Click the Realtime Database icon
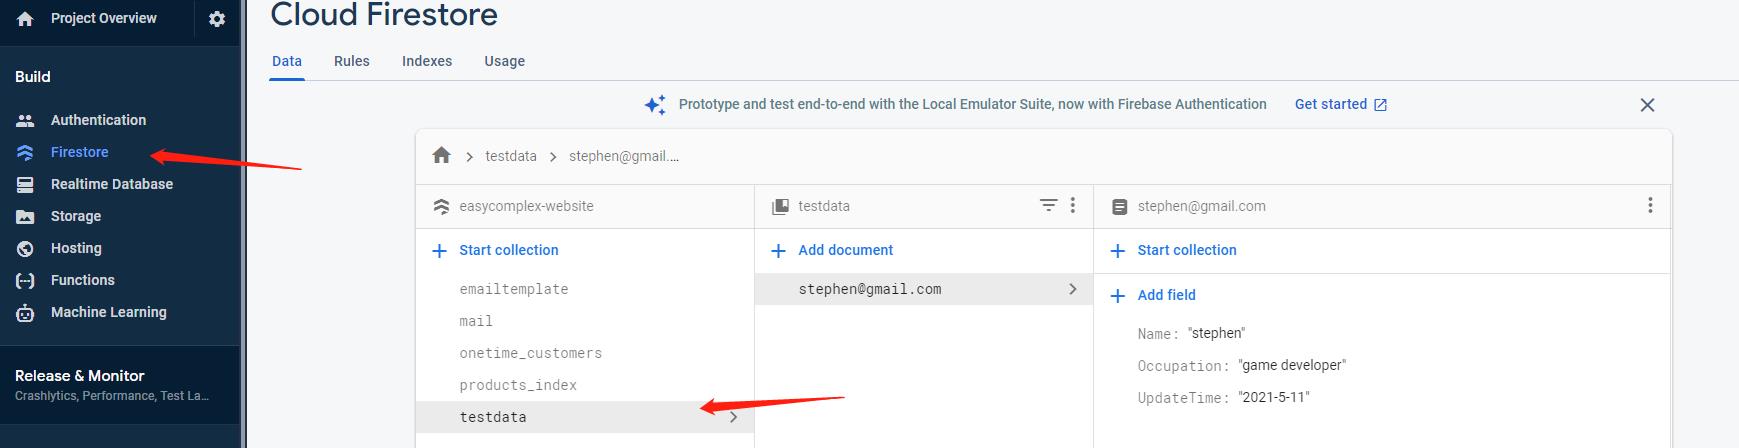The height and width of the screenshot is (448, 1739). tap(26, 184)
